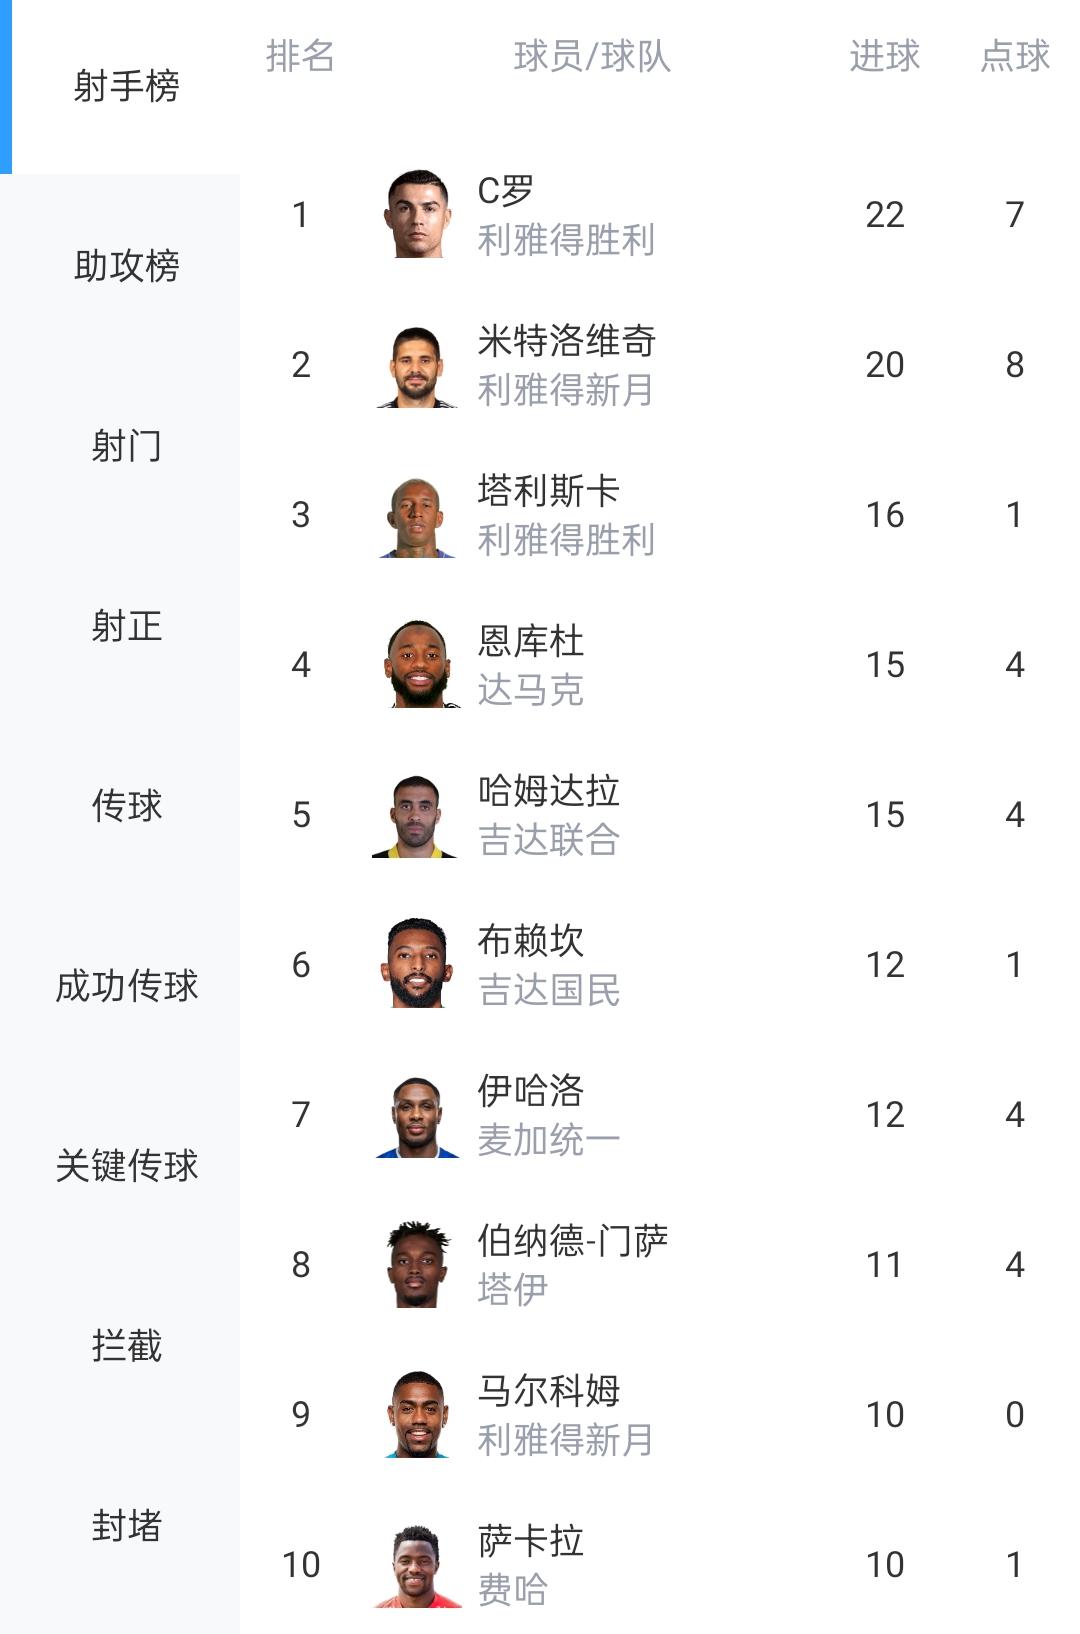Open 伯纳德-门萨 player name link
Image resolution: width=1080 pixels, height=1634 pixels.
(573, 1241)
